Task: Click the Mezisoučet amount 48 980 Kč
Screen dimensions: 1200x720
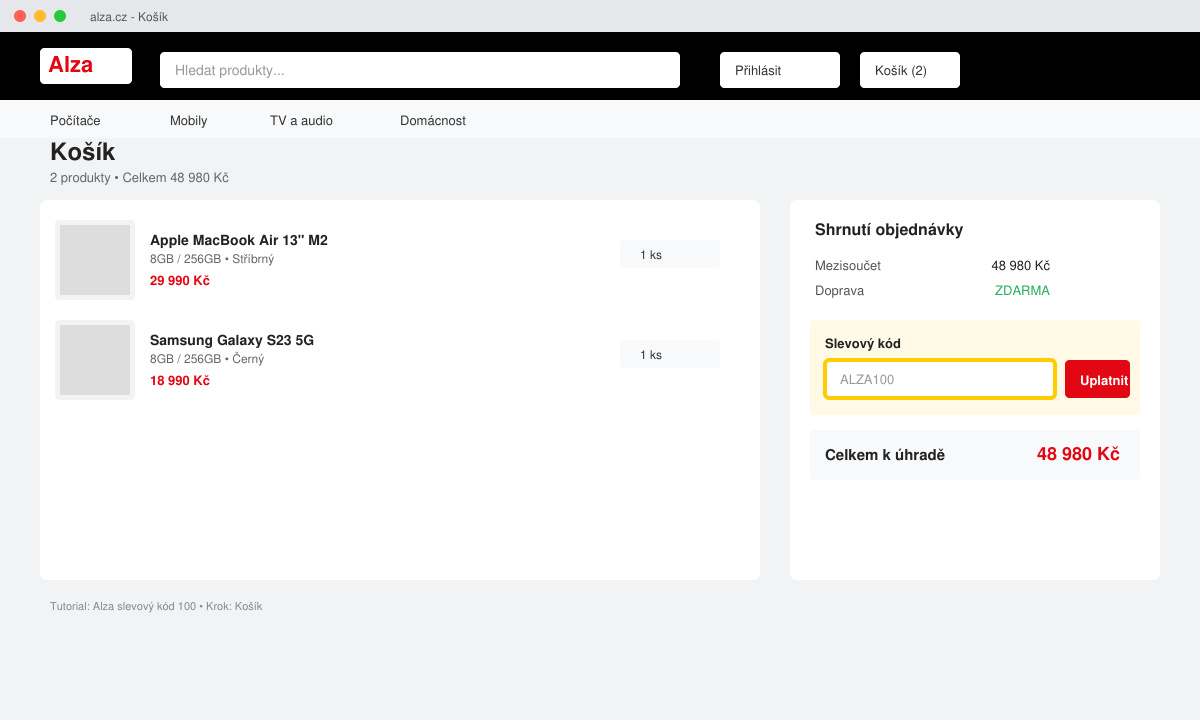Action: point(1020,266)
